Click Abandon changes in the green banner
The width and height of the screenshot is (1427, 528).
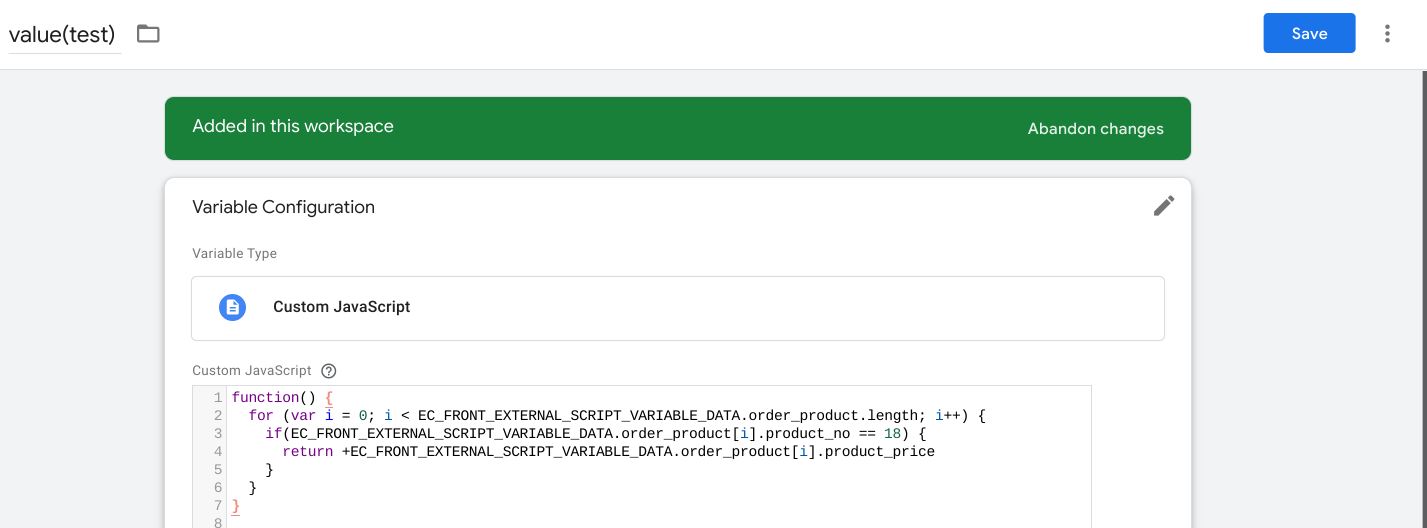(x=1095, y=129)
